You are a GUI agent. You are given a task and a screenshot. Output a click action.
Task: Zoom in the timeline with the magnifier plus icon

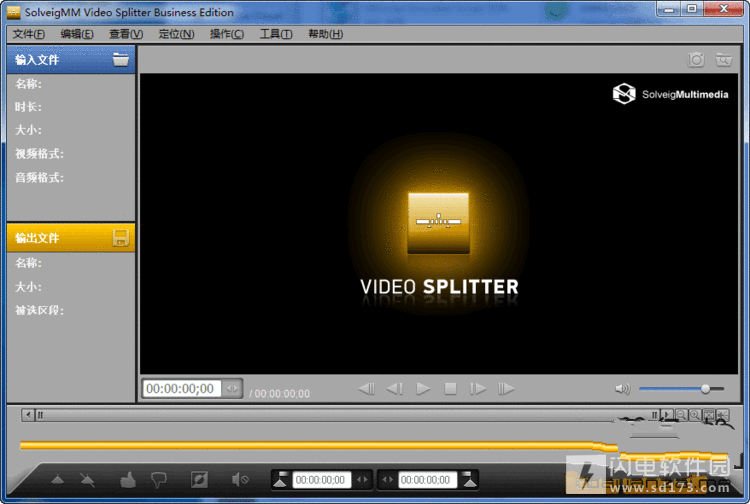click(695, 415)
